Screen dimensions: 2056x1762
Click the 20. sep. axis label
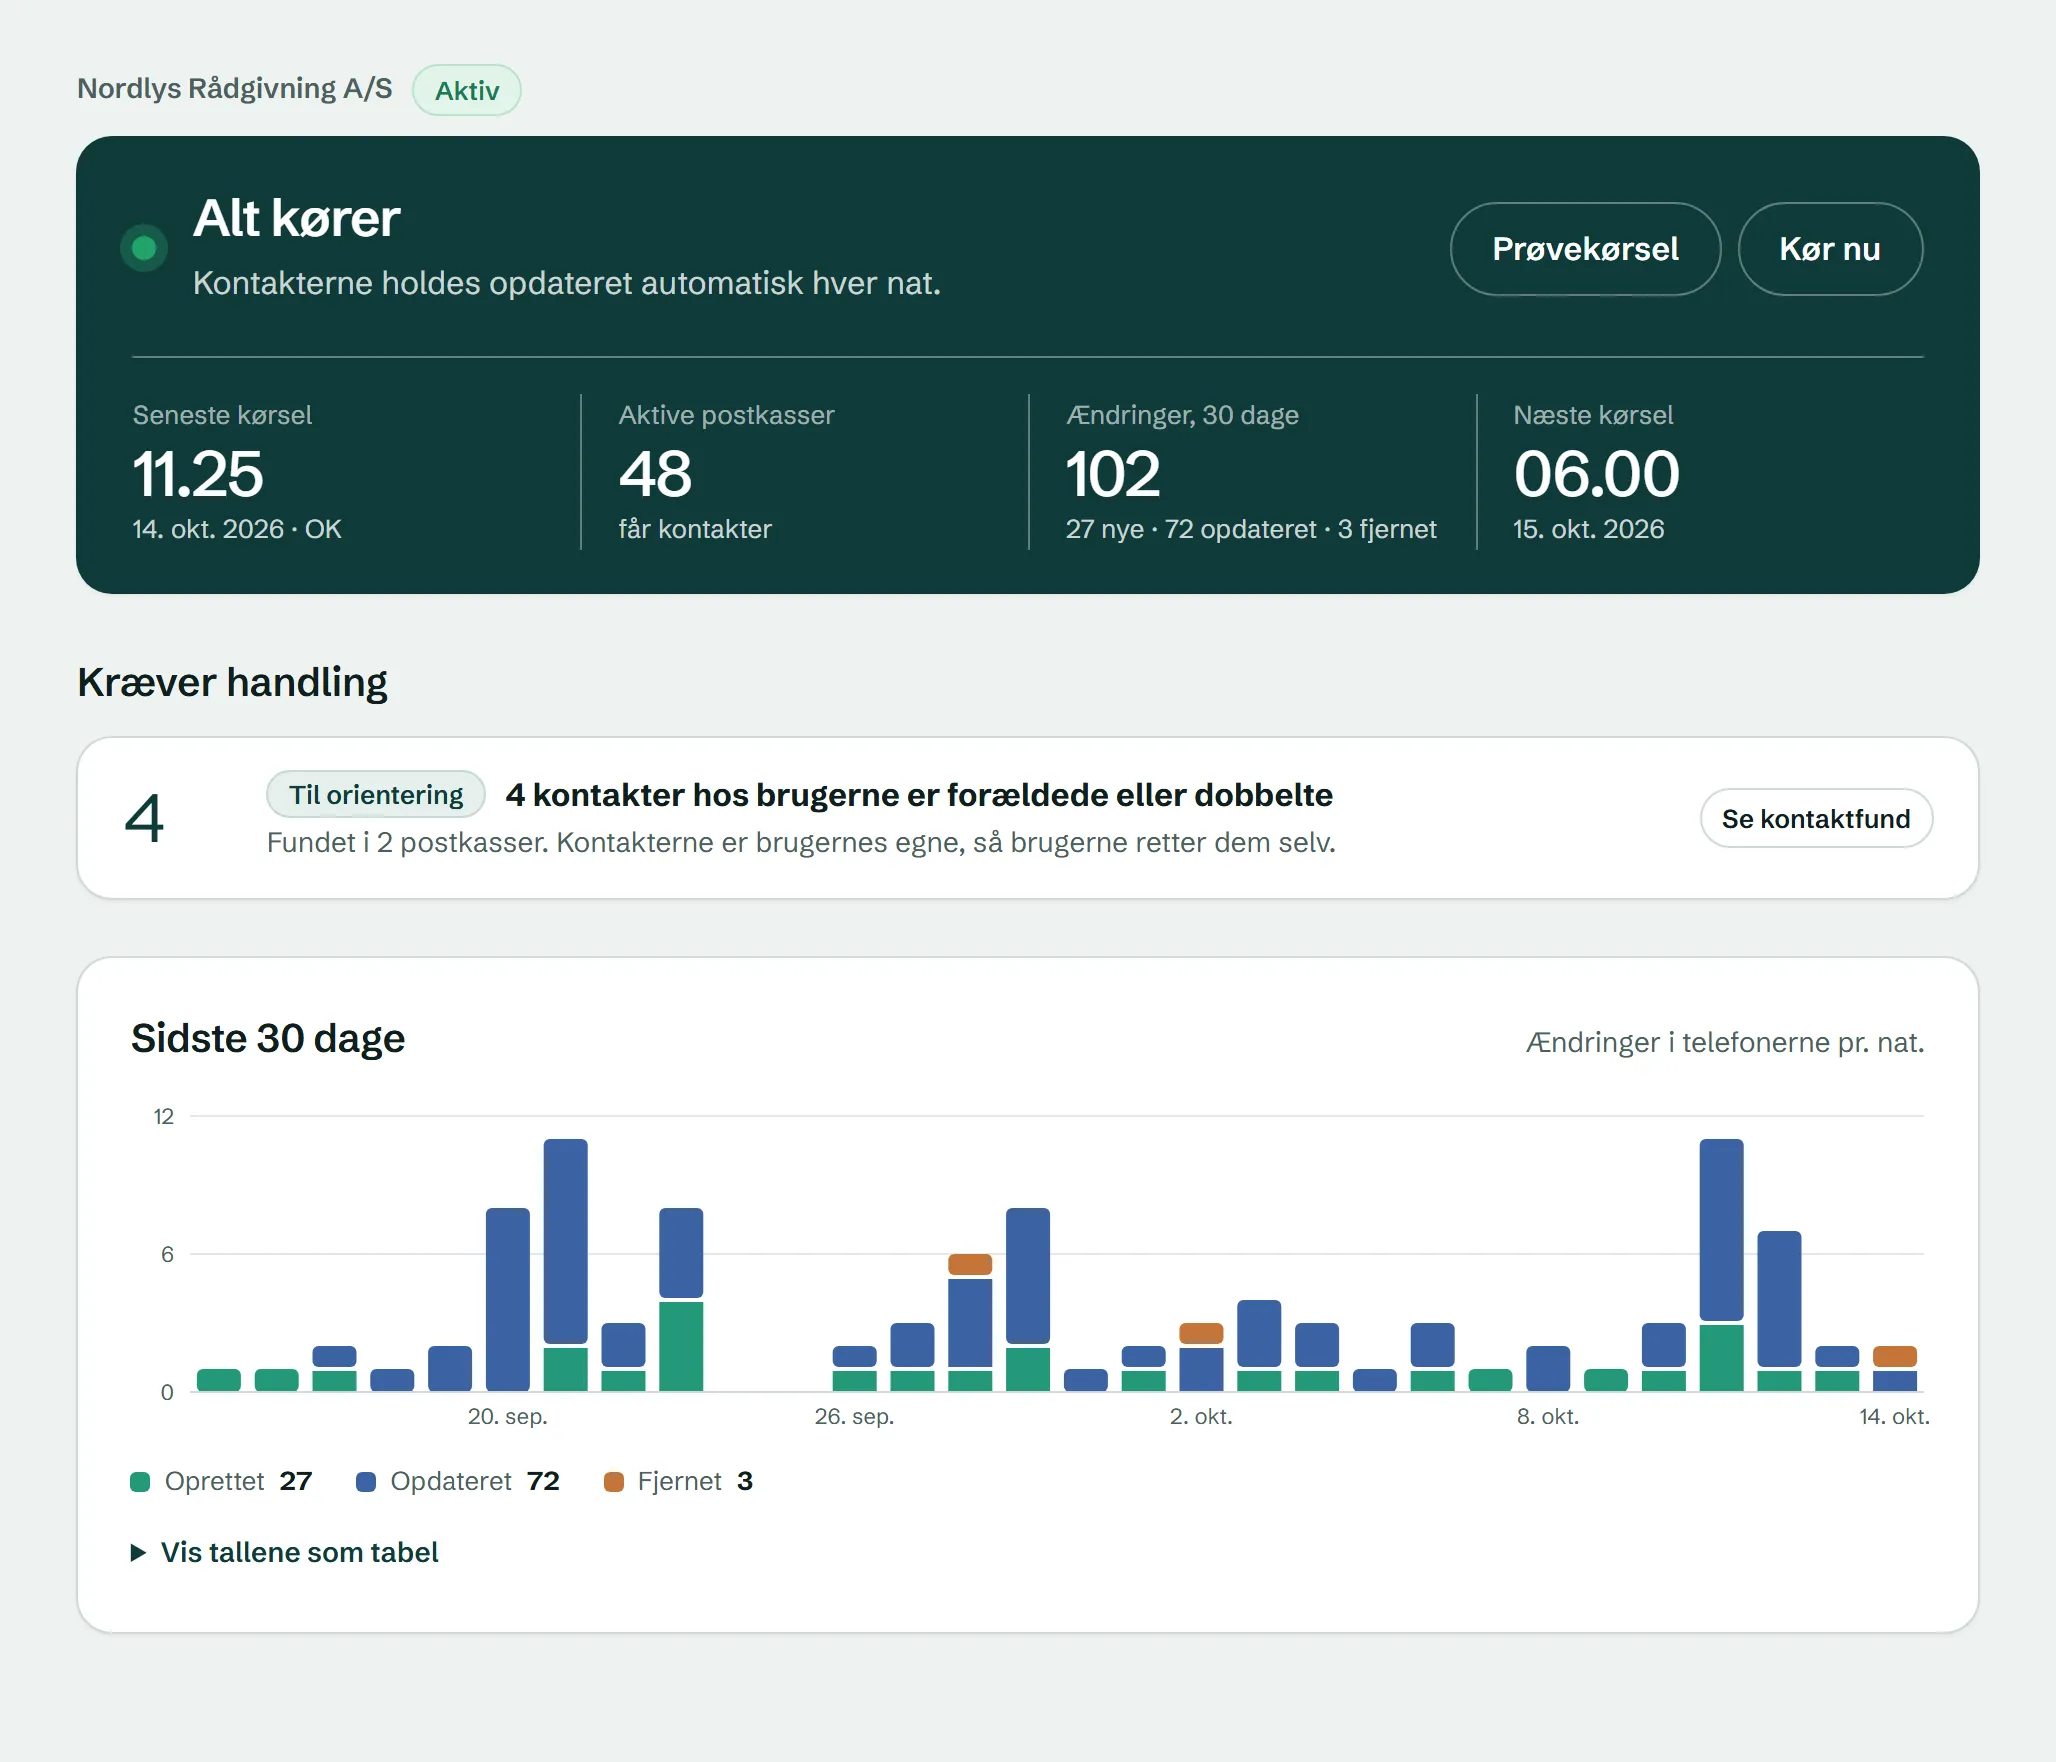[508, 1416]
